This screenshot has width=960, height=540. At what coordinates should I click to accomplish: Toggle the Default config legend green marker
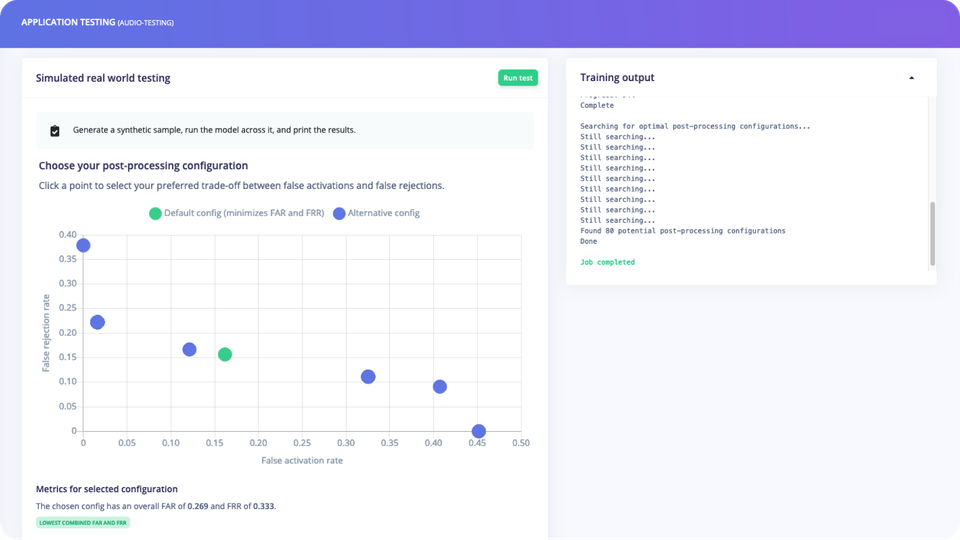coord(155,213)
